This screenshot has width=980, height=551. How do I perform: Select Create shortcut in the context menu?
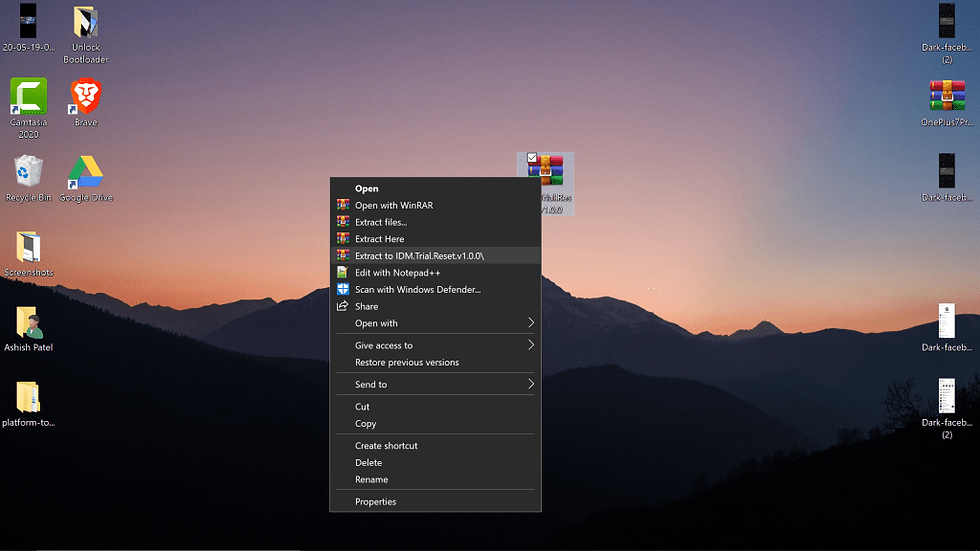tap(435, 445)
